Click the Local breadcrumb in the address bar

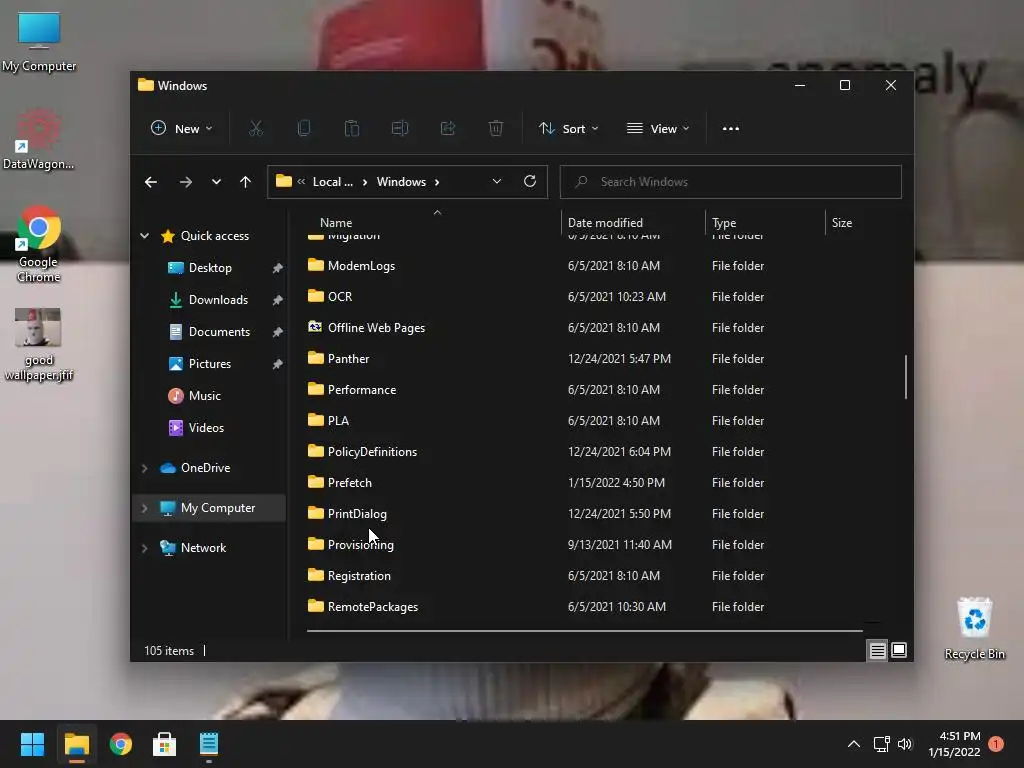click(332, 182)
